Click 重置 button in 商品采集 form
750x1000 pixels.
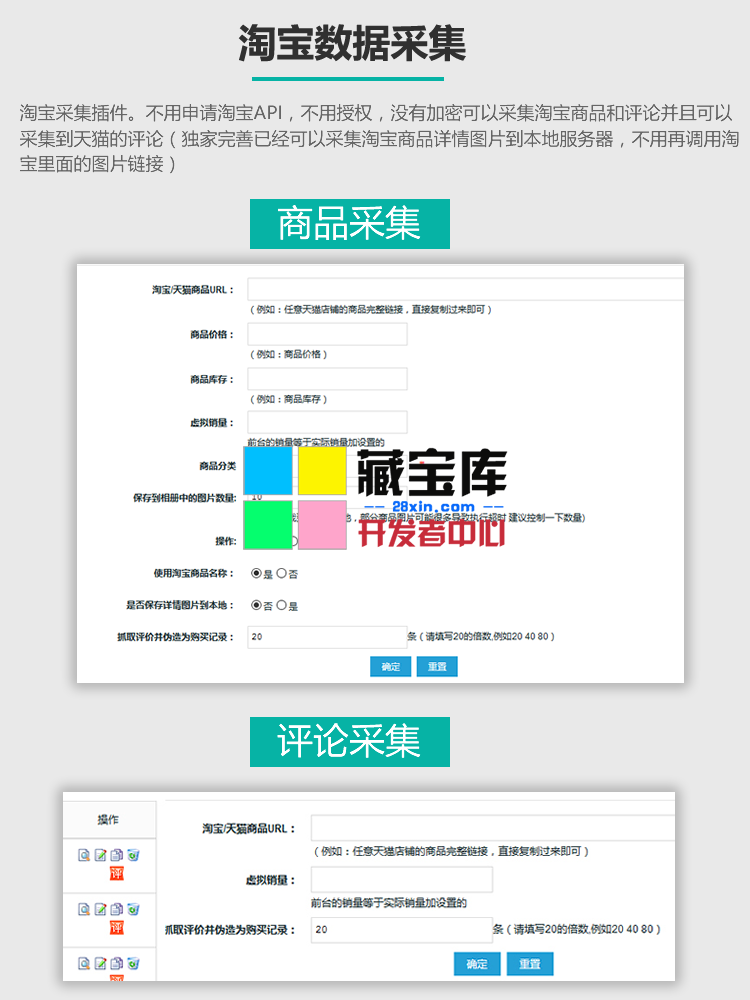point(437,666)
